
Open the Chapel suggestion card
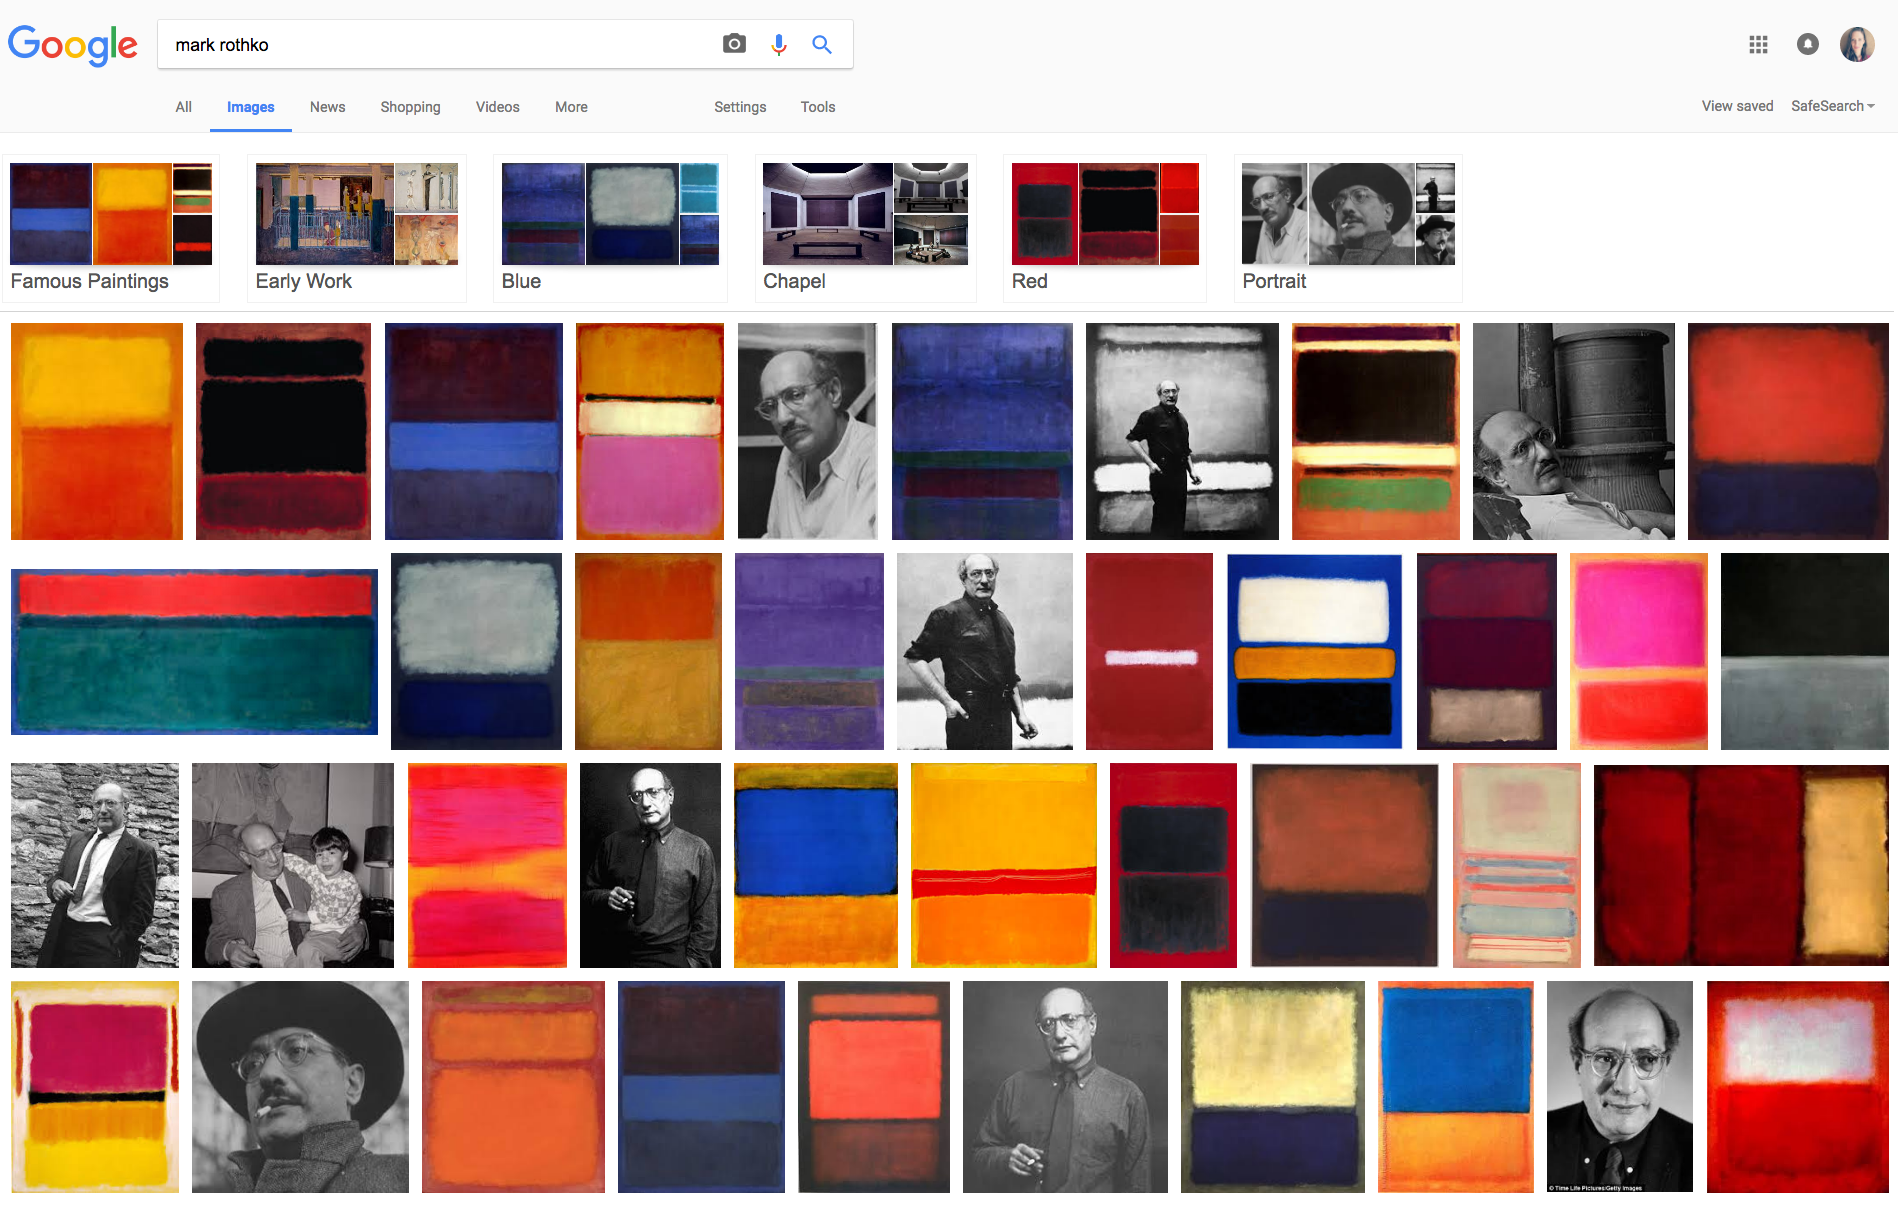865,228
